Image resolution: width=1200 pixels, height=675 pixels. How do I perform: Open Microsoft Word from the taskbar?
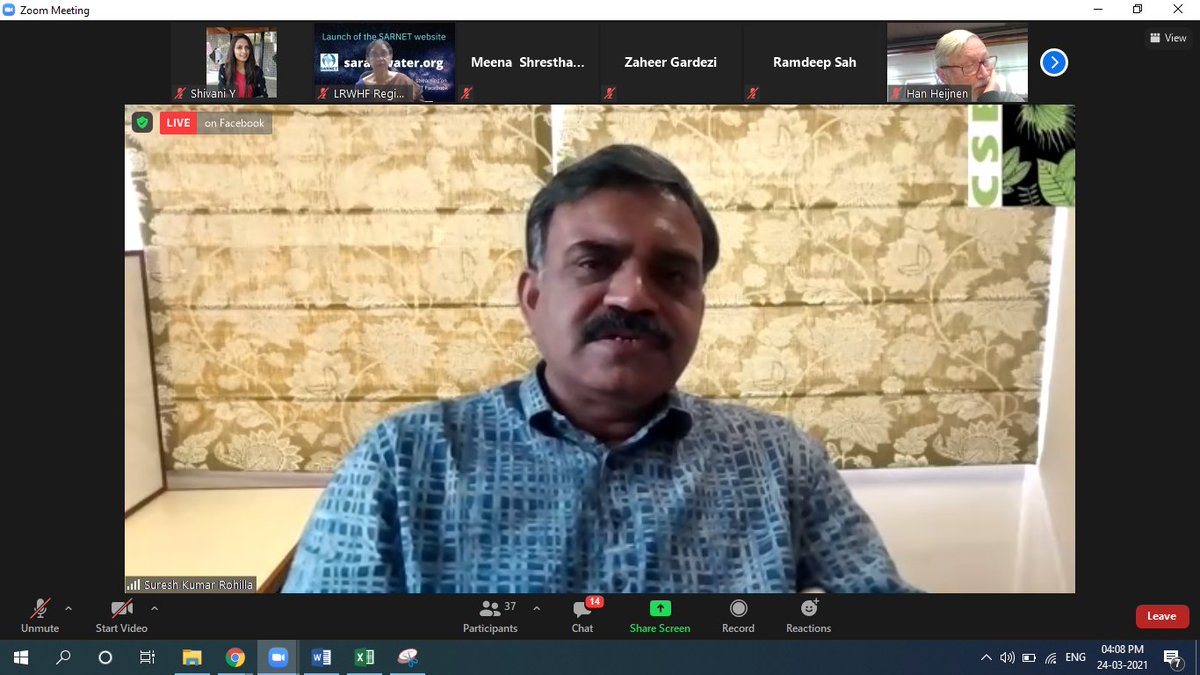(321, 657)
